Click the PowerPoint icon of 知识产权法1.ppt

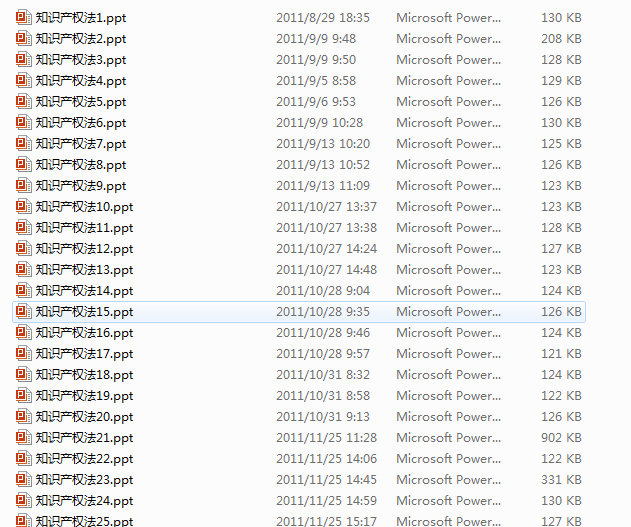coord(24,18)
